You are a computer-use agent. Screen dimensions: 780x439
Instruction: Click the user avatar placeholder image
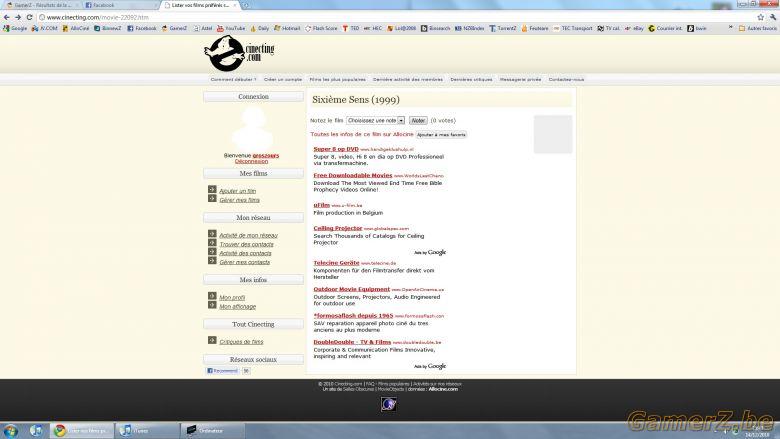(x=253, y=128)
